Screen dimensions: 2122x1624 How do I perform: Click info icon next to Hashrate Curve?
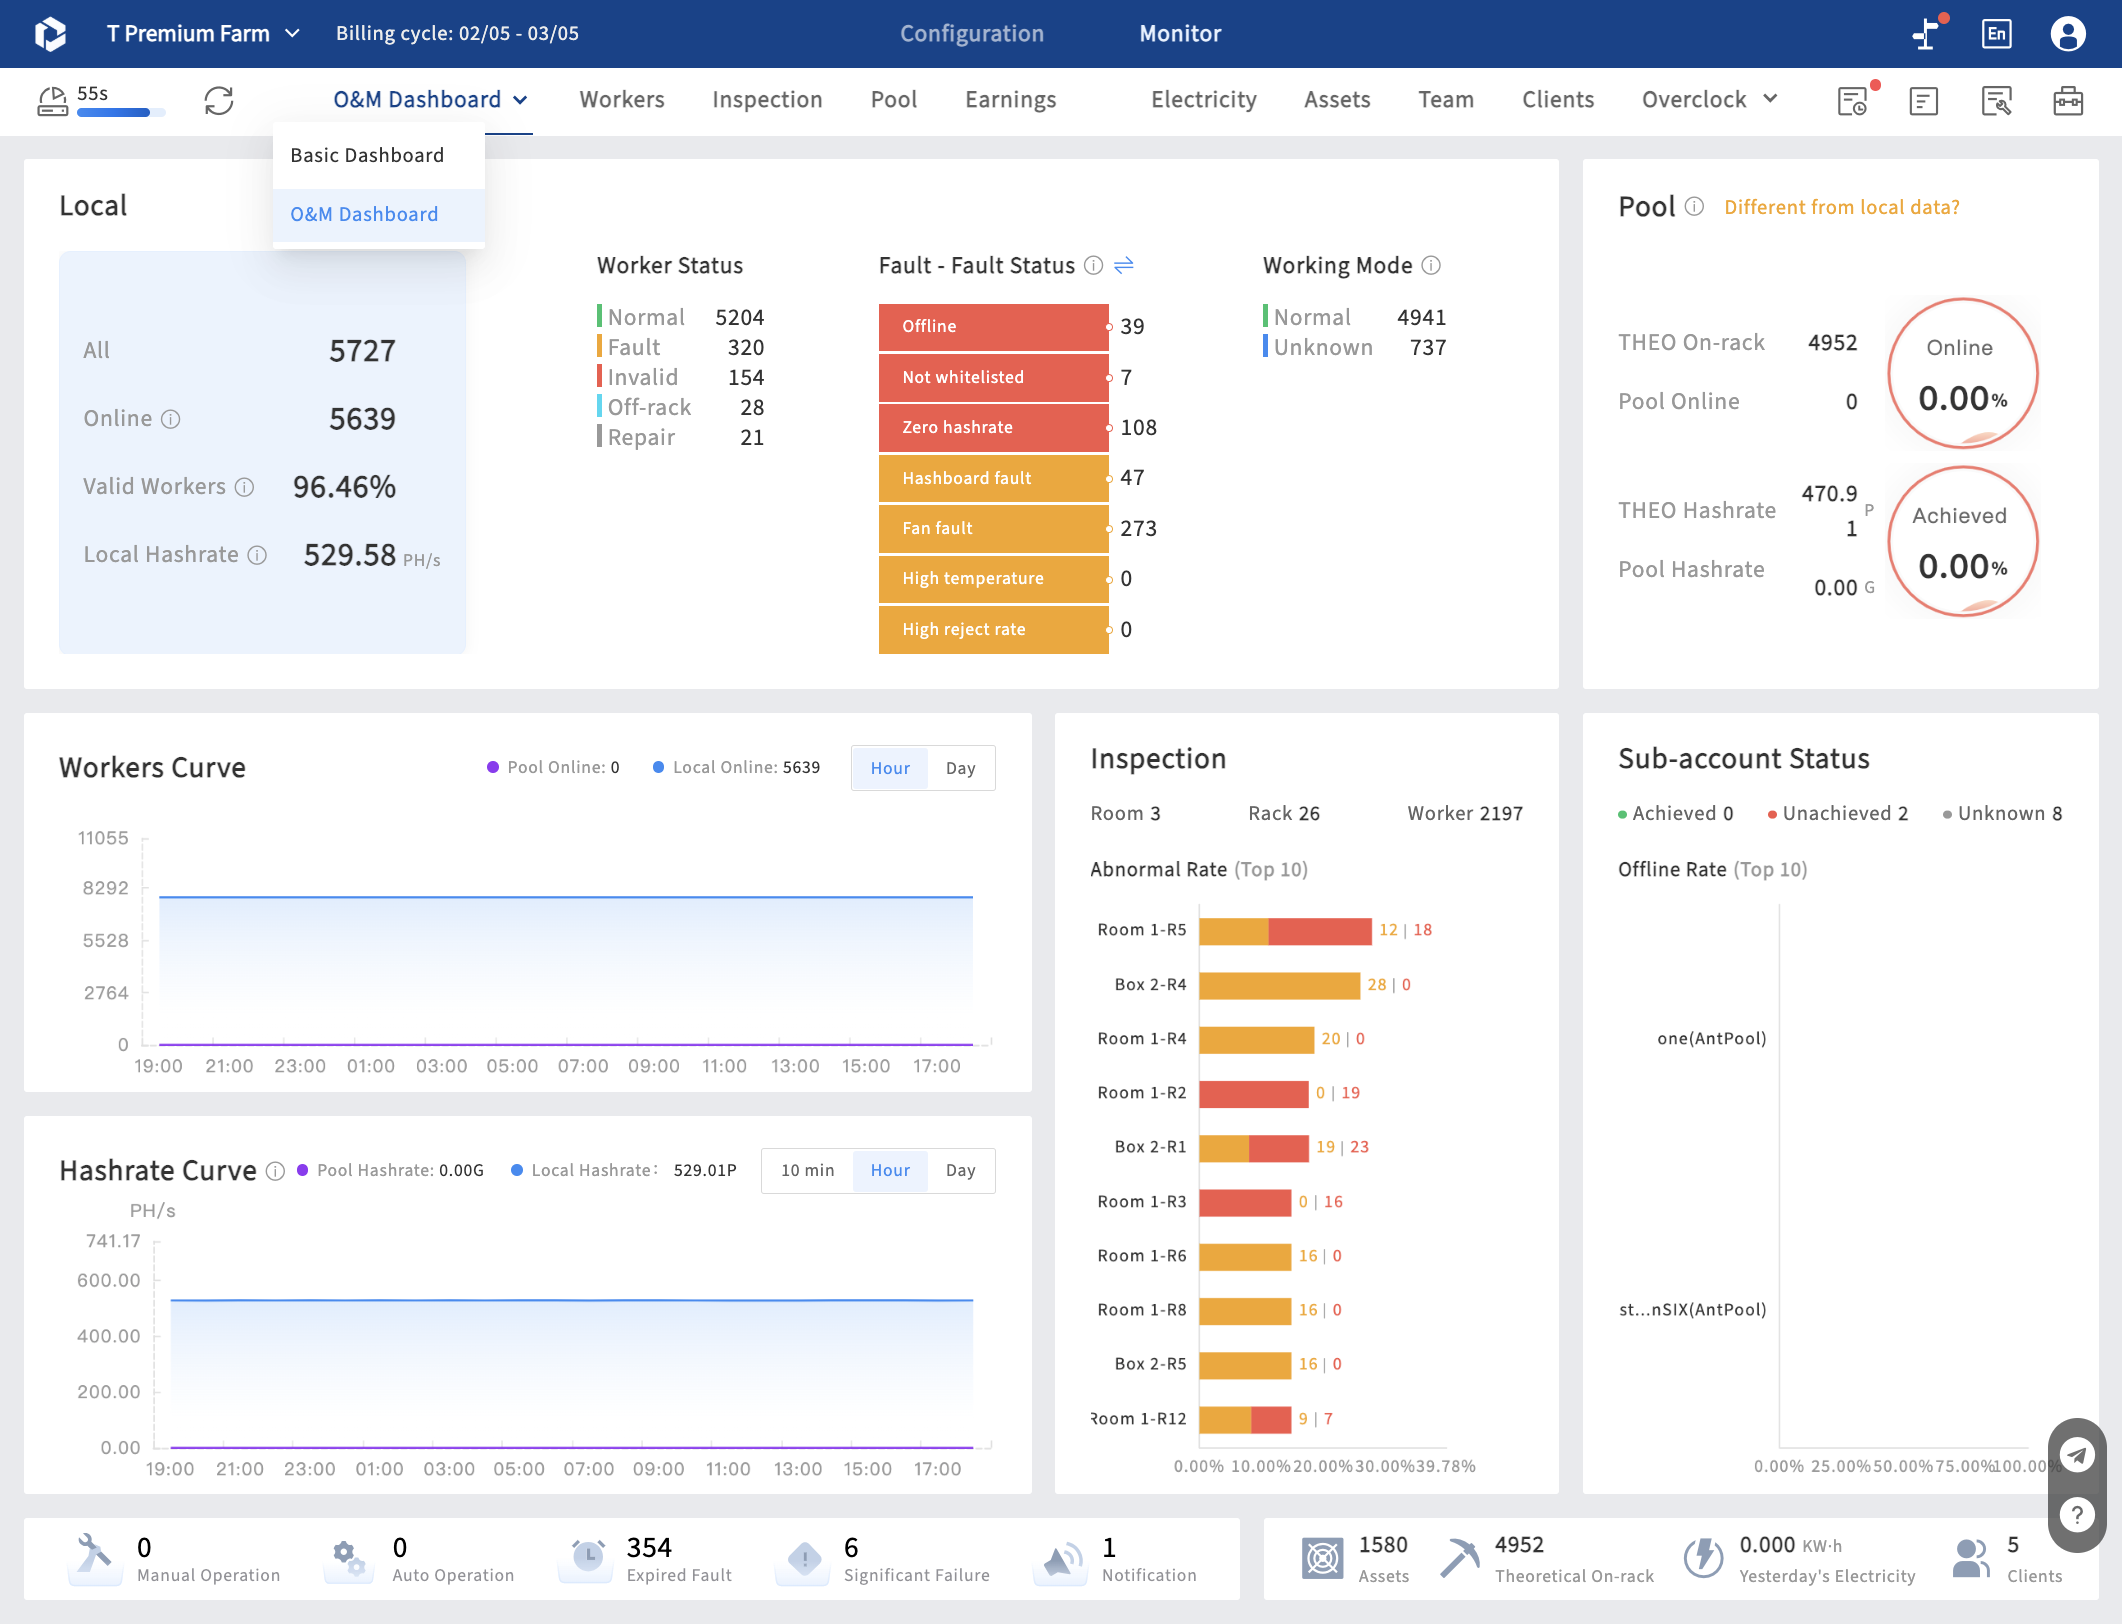(275, 1171)
